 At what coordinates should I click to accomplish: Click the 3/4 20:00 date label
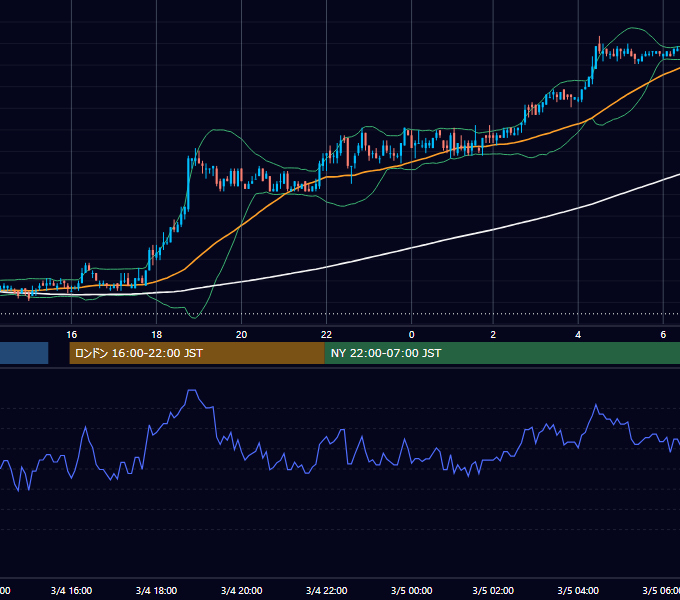pos(242,591)
